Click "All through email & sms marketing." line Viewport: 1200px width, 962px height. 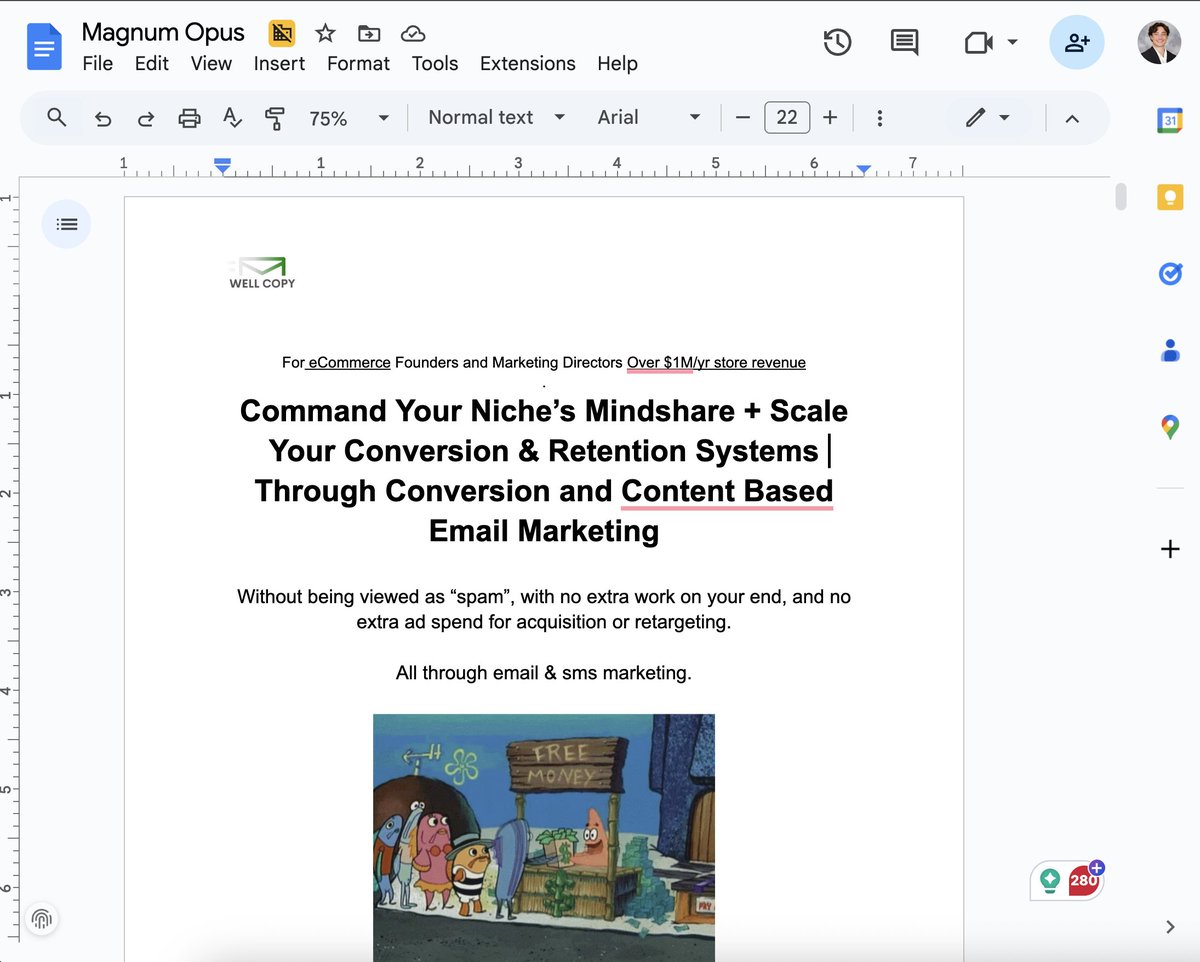point(544,673)
